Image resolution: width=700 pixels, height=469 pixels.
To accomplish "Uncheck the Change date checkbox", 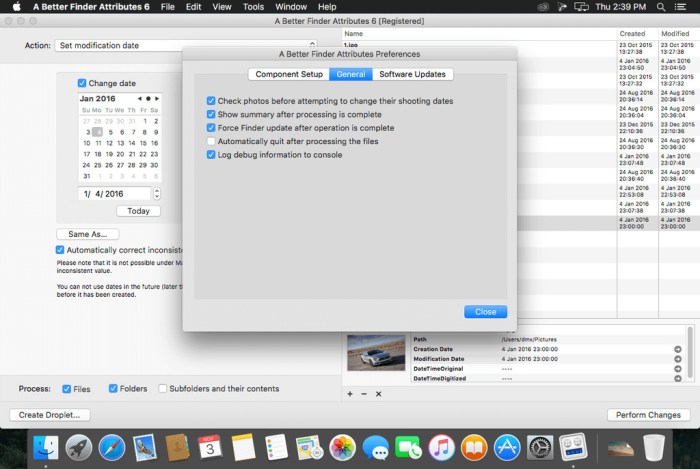I will (82, 83).
